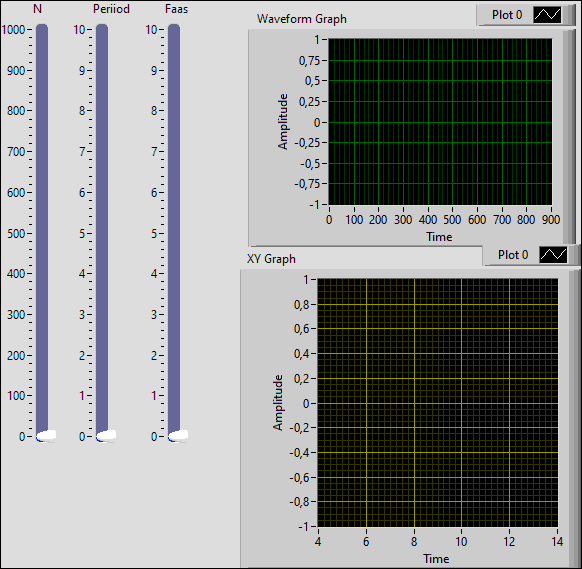Screen dimensions: 582x569
Task: Set Faas slider at the 8 mark
Action: tap(174, 111)
